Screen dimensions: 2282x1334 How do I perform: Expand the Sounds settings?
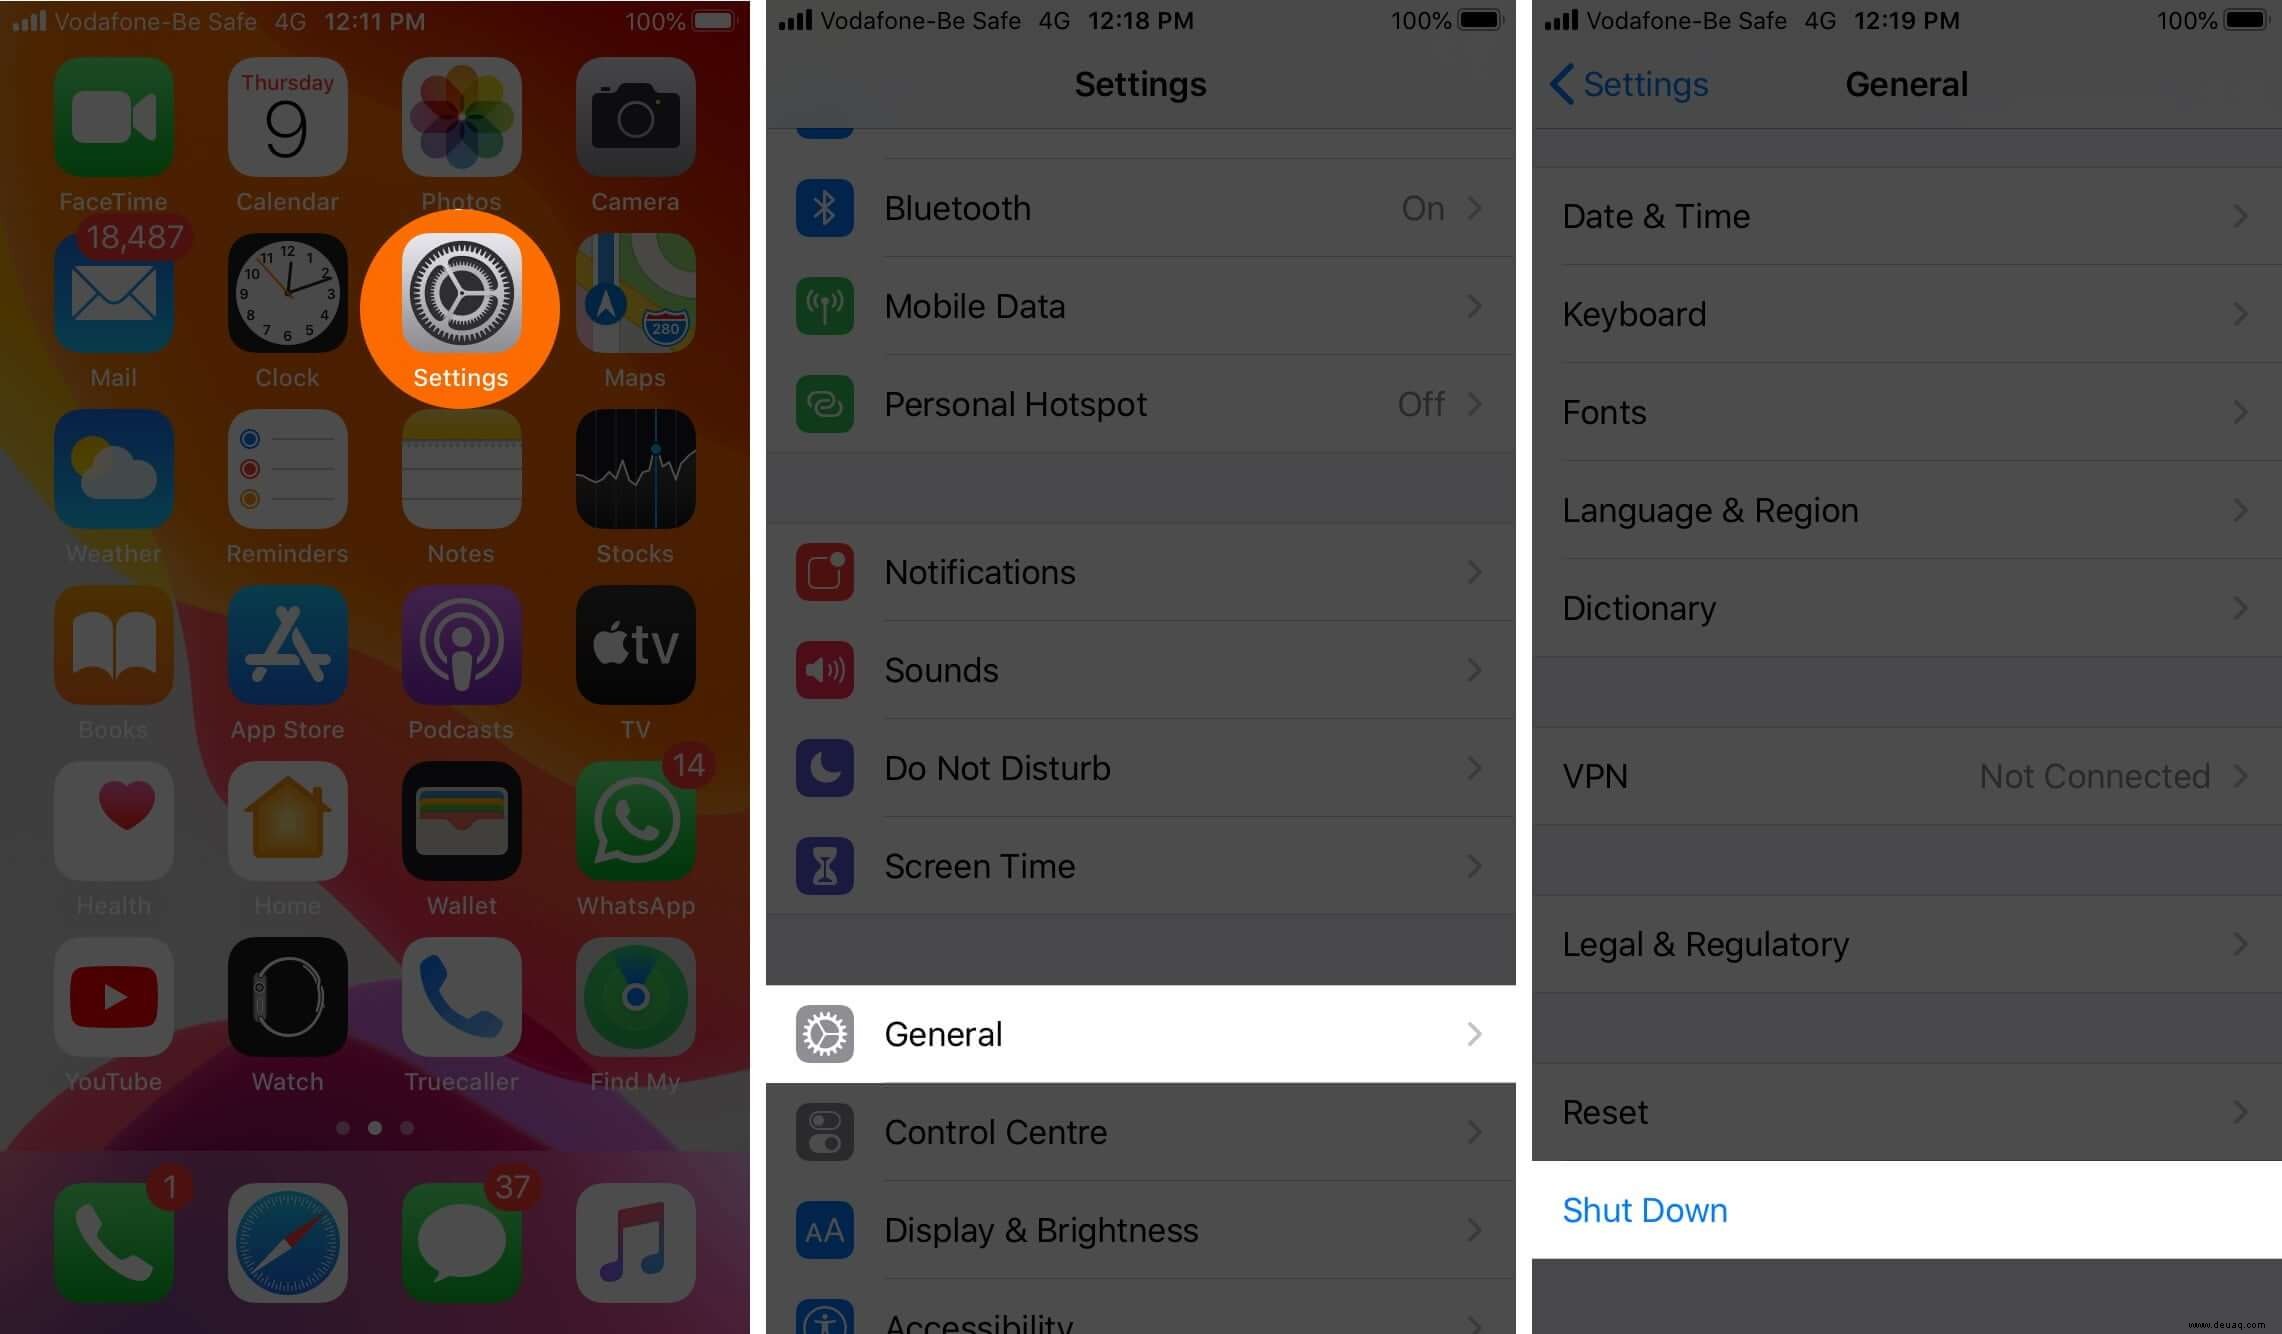pyautogui.click(x=1139, y=669)
